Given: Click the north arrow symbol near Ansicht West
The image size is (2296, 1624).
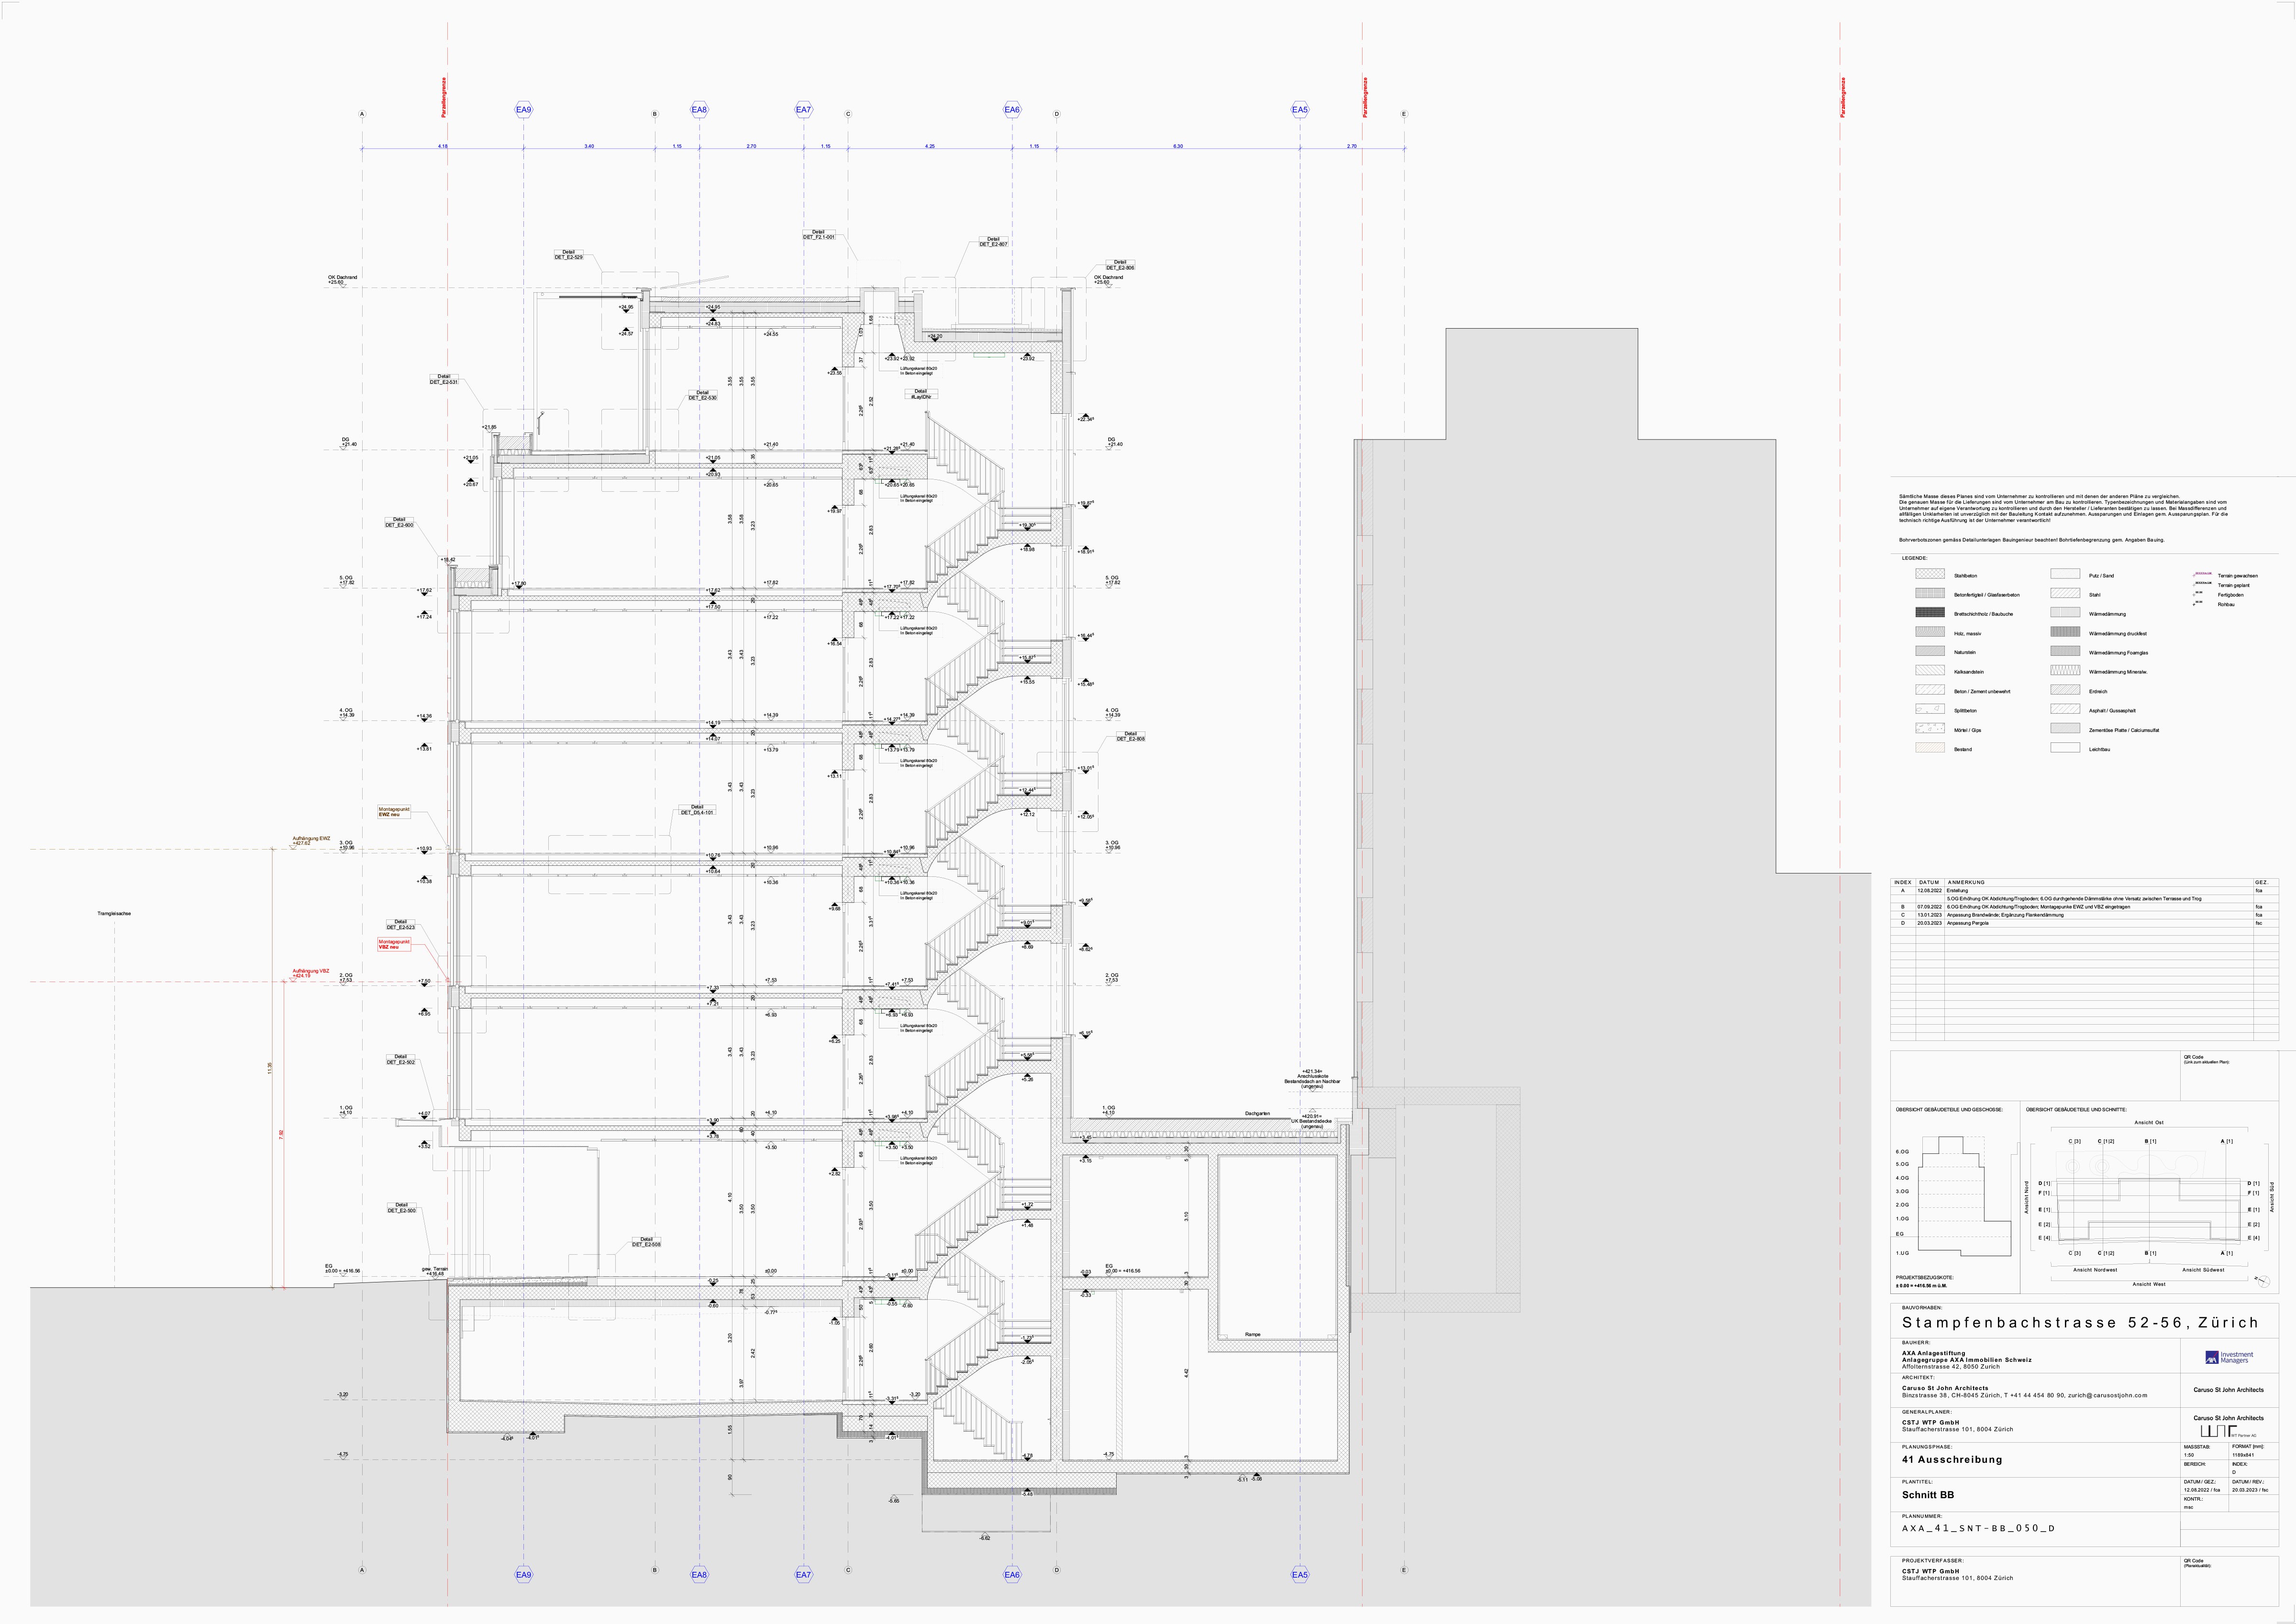Looking at the screenshot, I should click(x=2263, y=1283).
